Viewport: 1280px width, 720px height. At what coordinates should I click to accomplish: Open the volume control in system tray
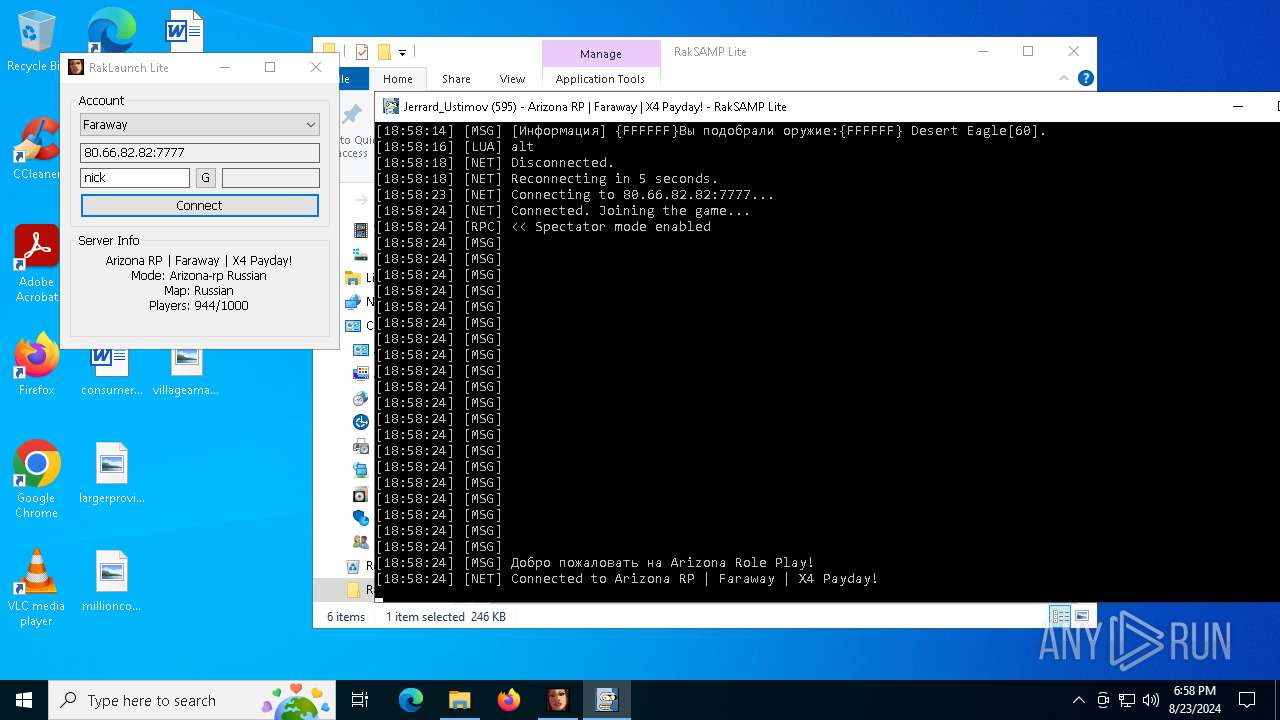1151,700
